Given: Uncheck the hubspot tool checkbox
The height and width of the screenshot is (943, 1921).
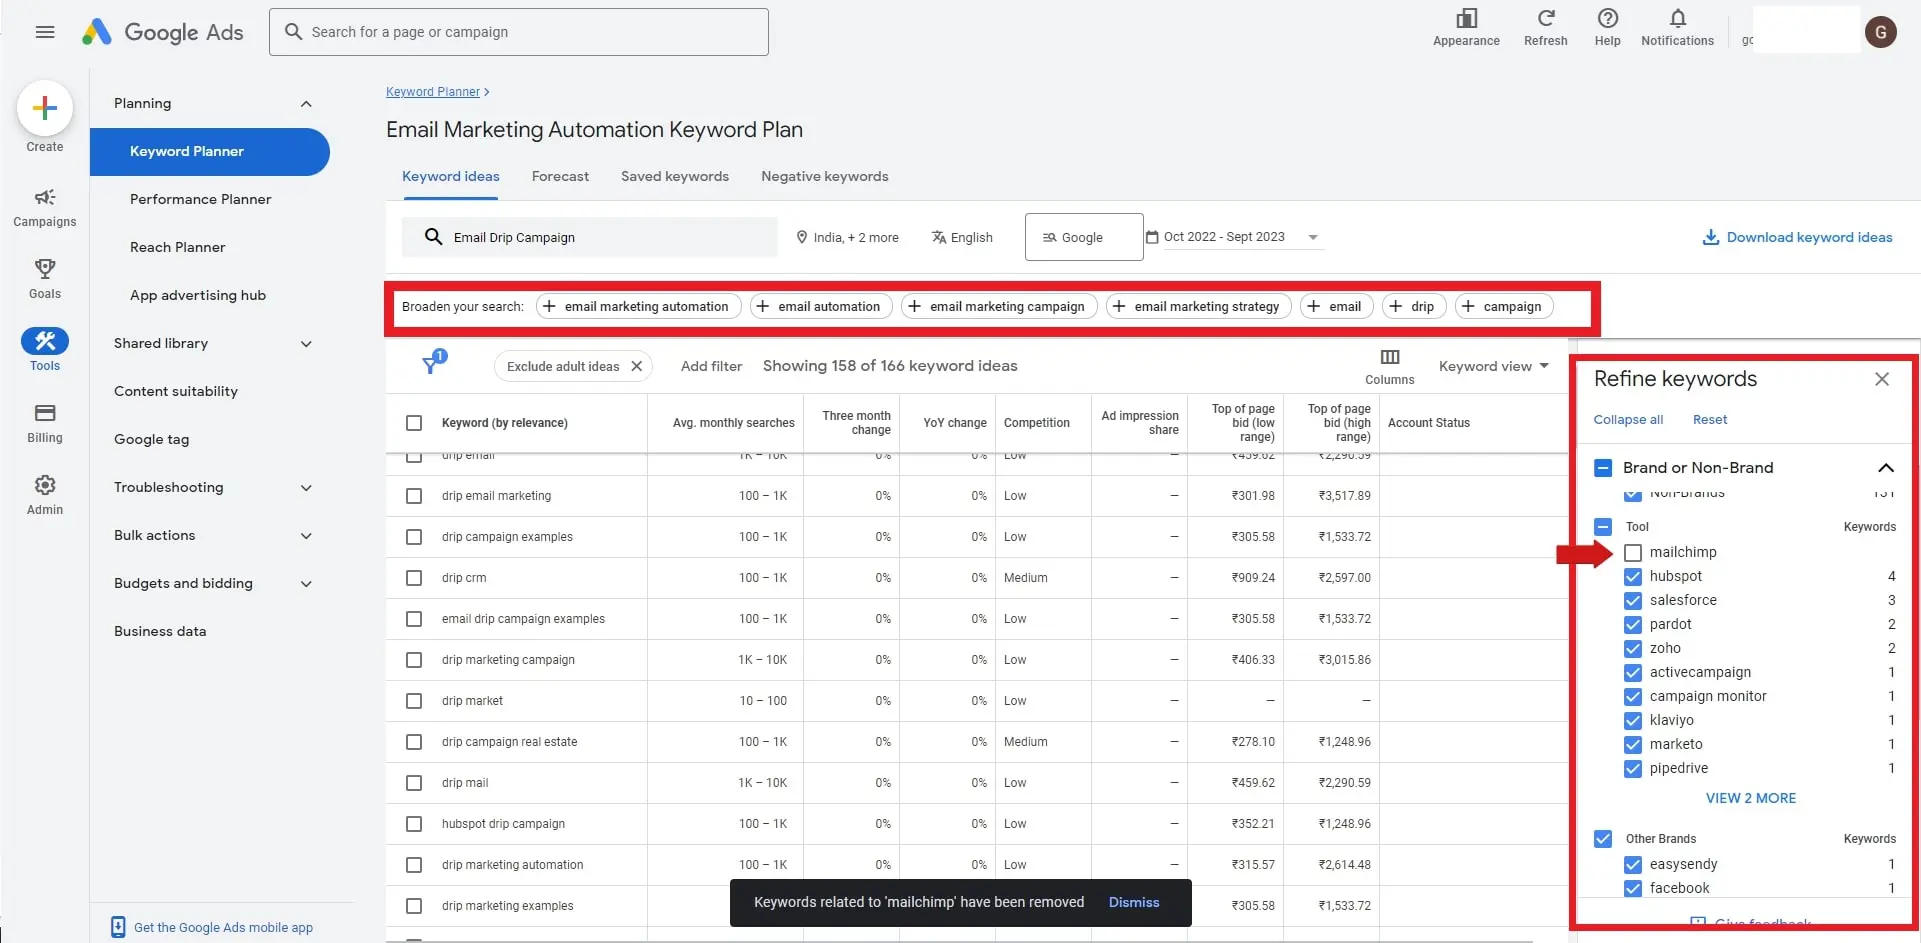Looking at the screenshot, I should tap(1633, 577).
